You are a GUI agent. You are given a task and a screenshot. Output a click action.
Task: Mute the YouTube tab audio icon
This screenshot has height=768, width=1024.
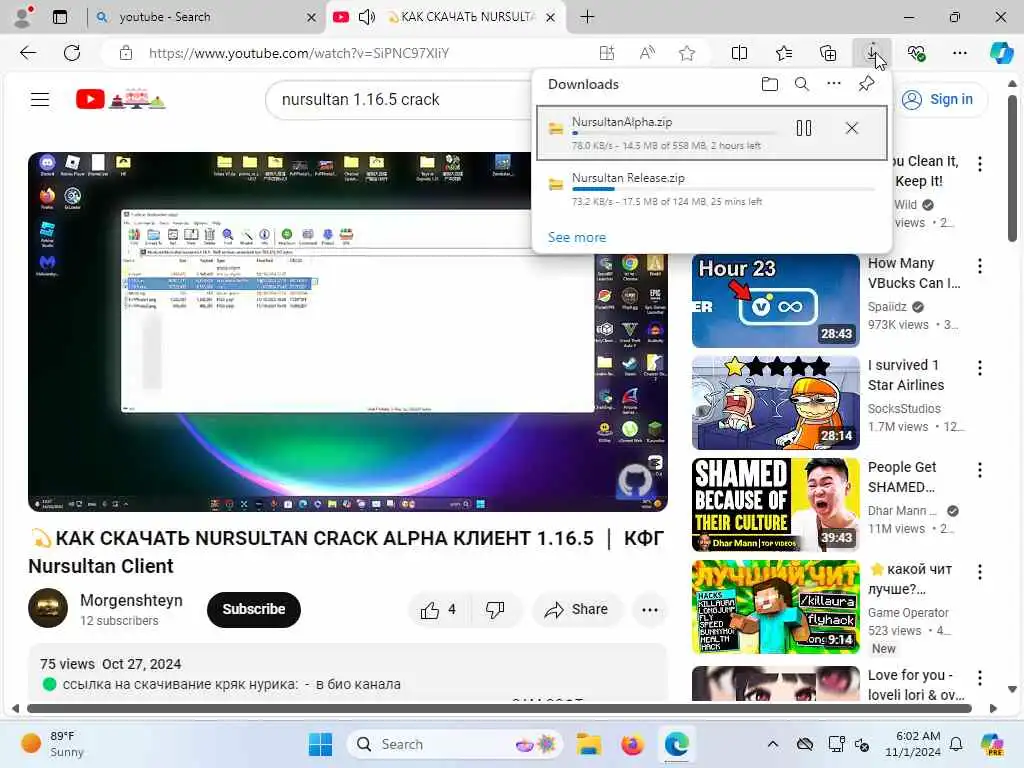click(x=367, y=17)
